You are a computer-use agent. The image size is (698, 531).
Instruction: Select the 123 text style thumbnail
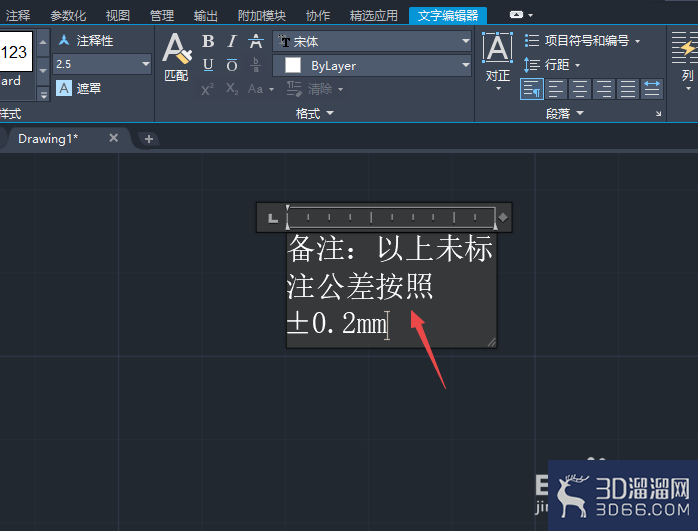click(15, 52)
